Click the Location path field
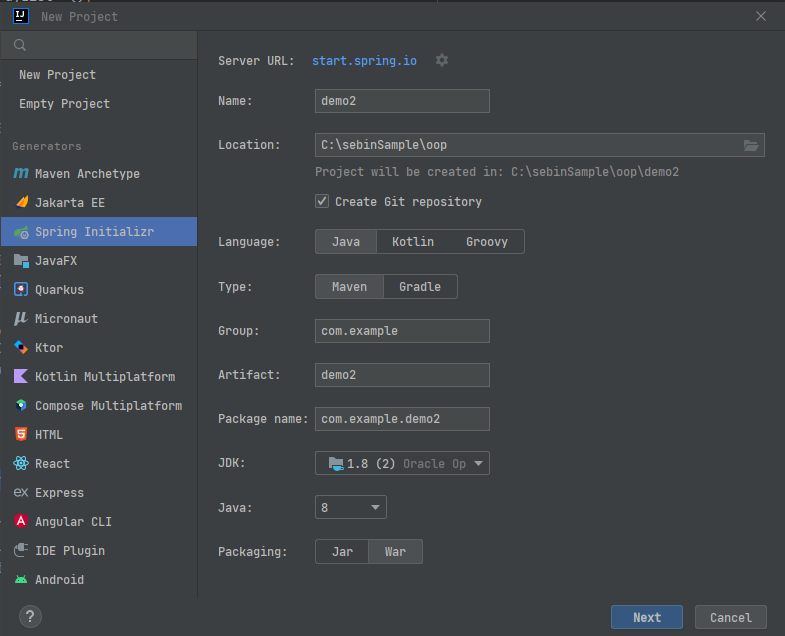Viewport: 785px width, 636px height. coord(540,145)
